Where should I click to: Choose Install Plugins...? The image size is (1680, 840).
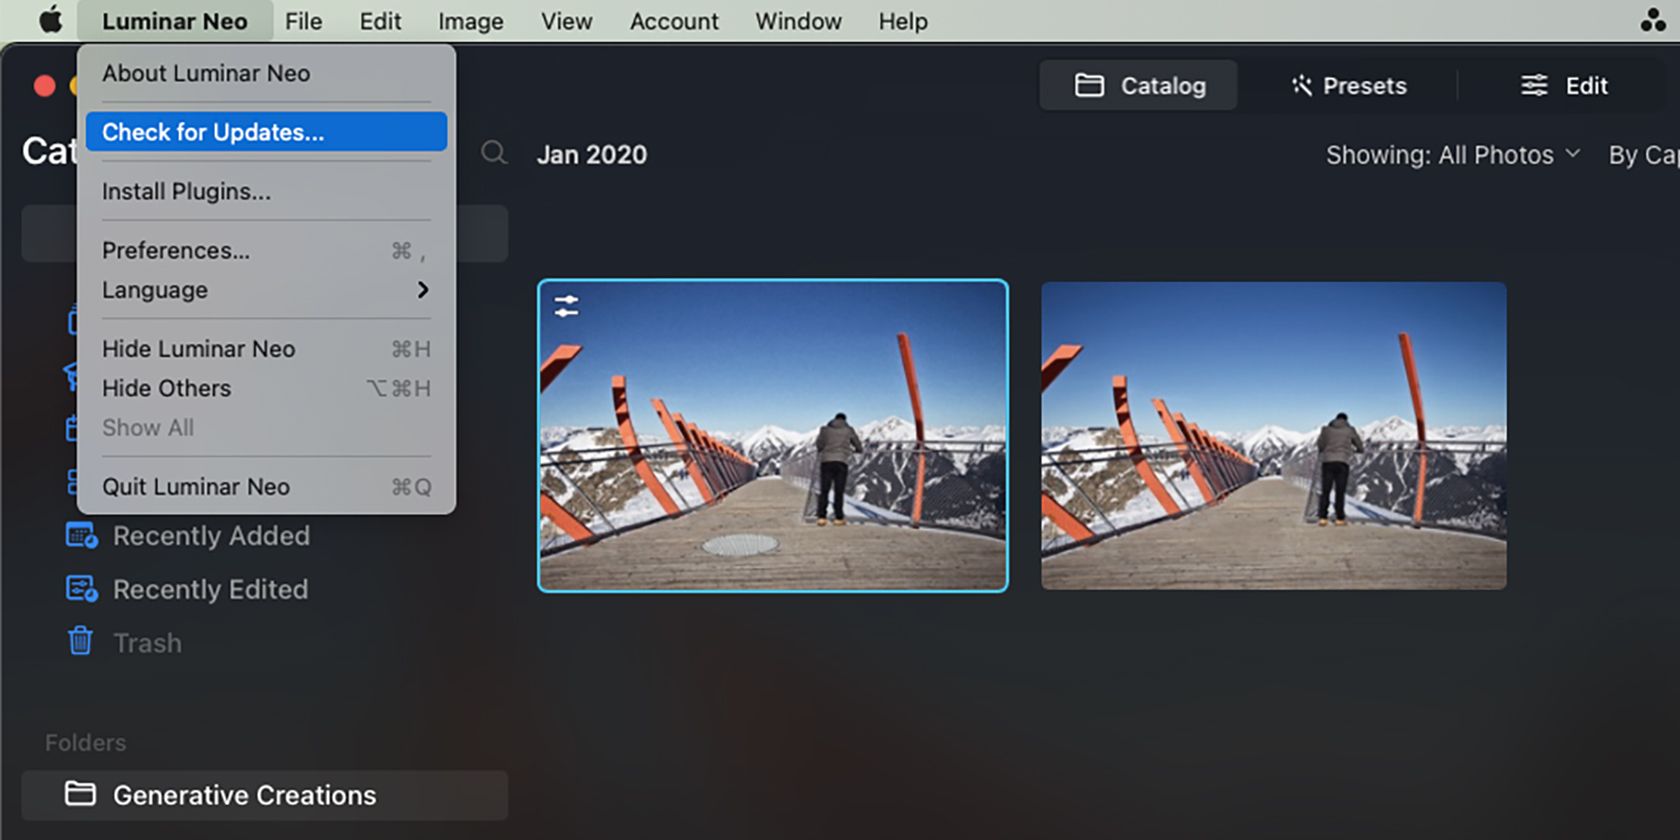266,191
